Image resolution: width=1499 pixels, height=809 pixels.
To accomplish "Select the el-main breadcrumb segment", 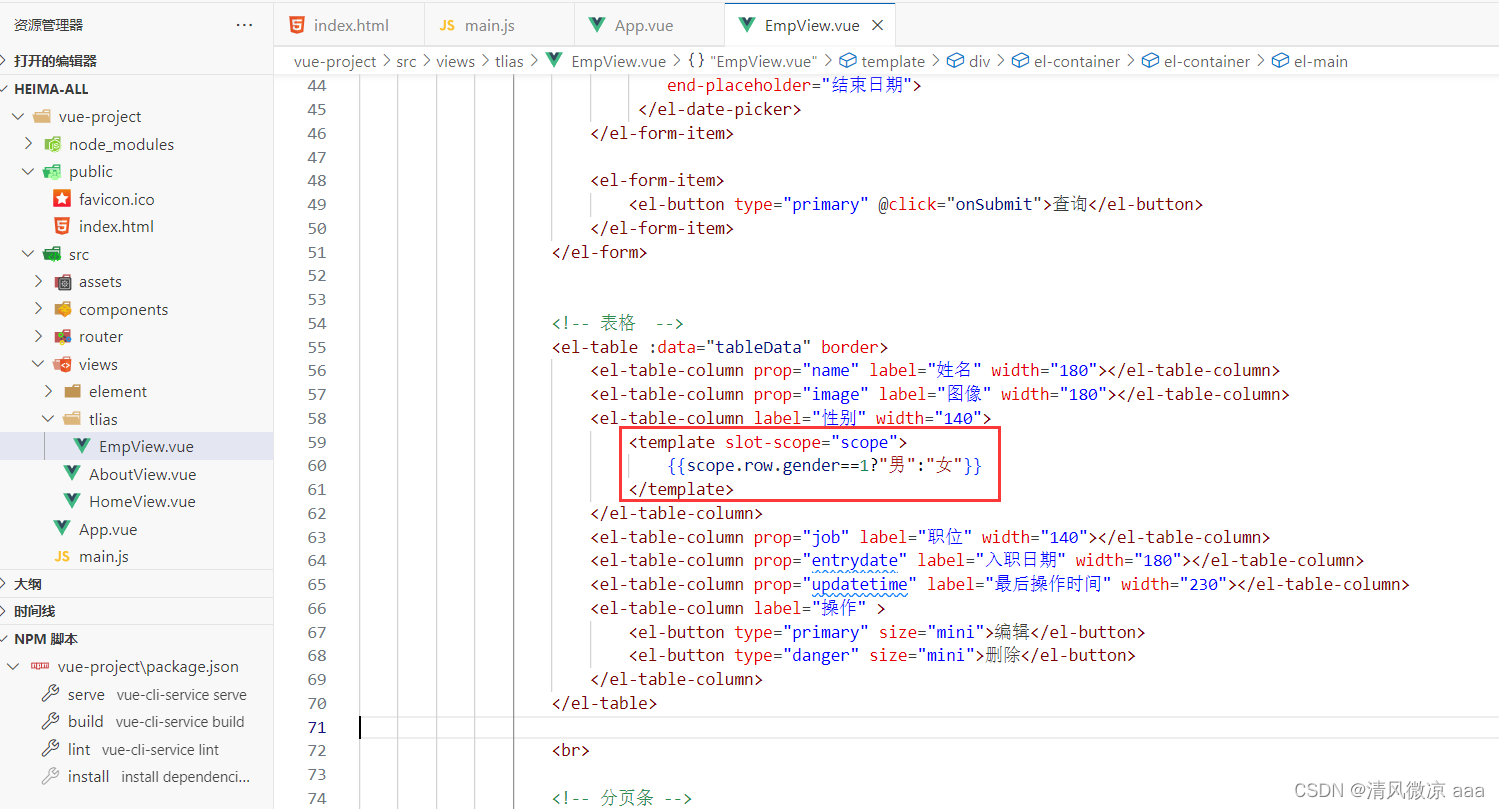I will (x=1310, y=61).
